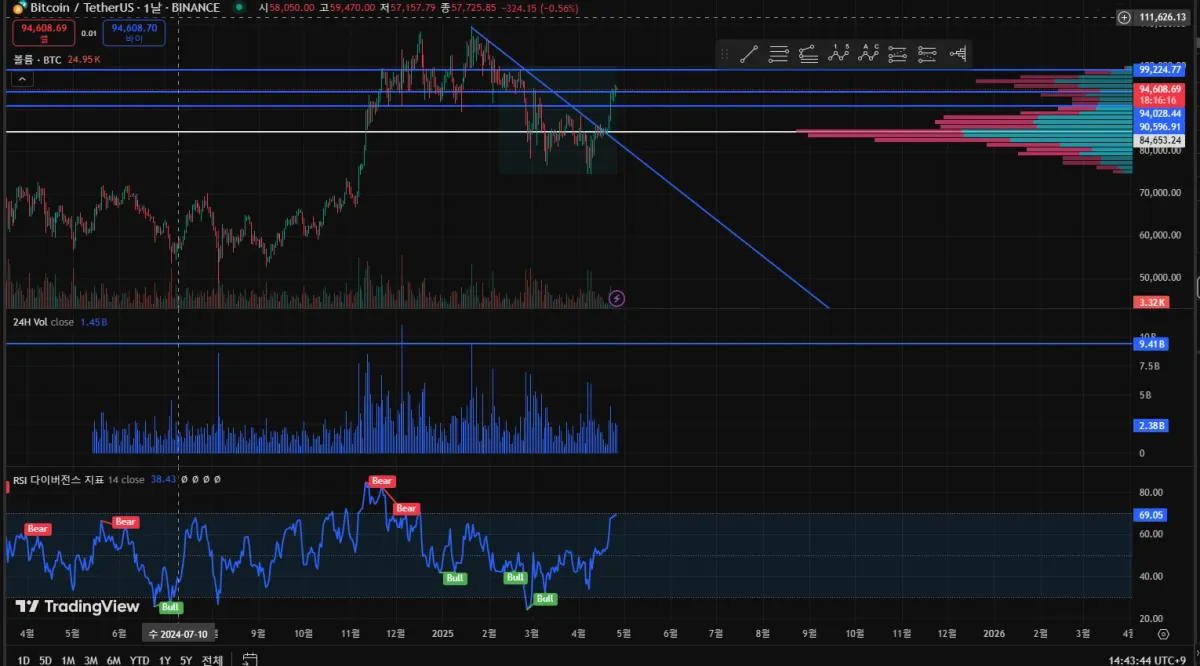The image size is (1200, 666).
Task: Click the TradingView logo
Action: click(x=77, y=606)
